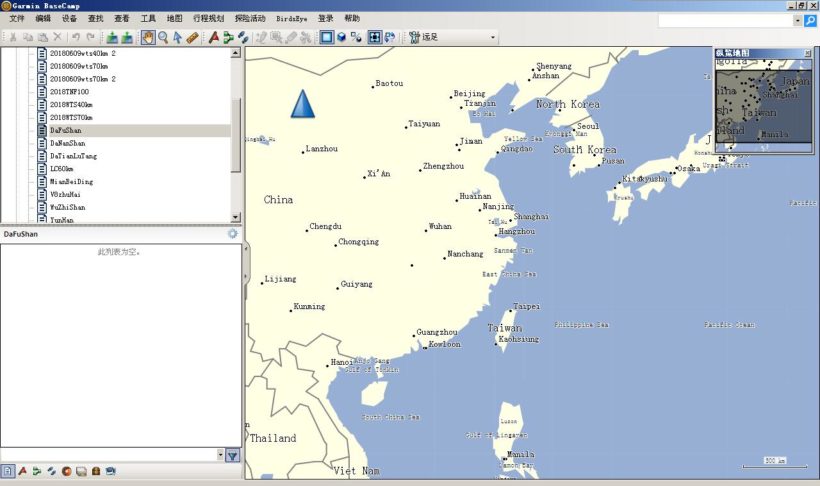Viewport: 820px width, 486px height.
Task: Toggle the filter funnel button
Action: pos(233,456)
